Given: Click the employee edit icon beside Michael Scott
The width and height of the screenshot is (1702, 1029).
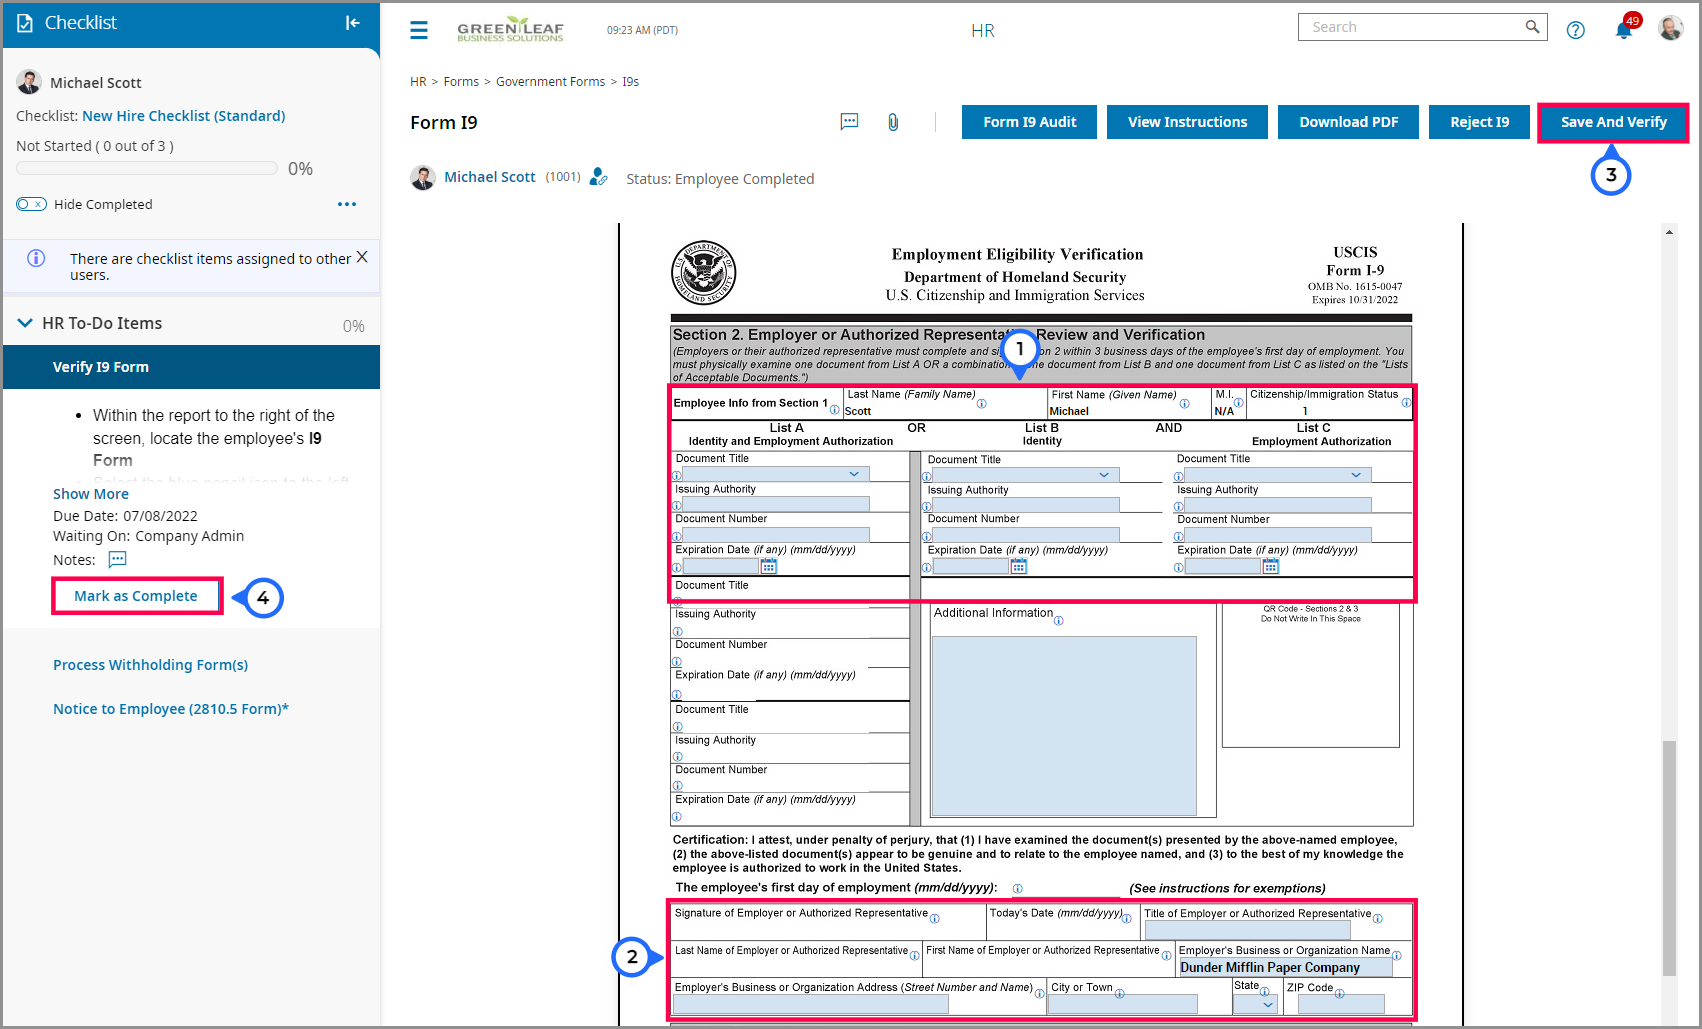Looking at the screenshot, I should [x=598, y=177].
